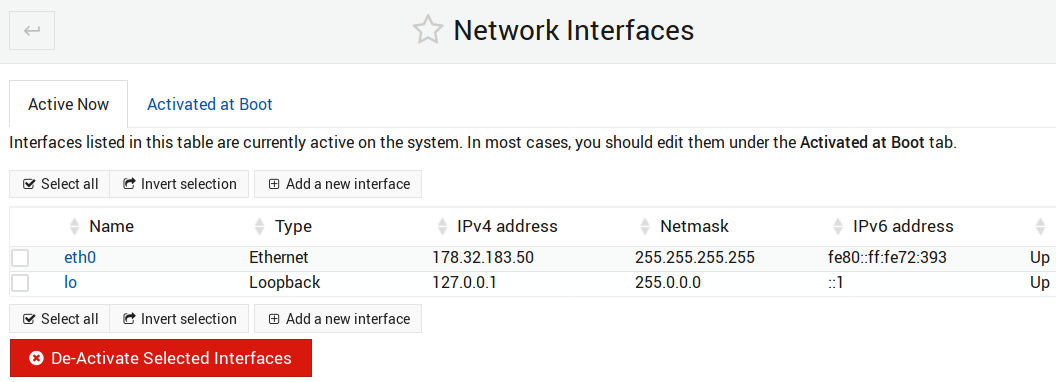Image resolution: width=1056 pixels, height=382 pixels.
Task: Sort by IPv4 address column arrows
Action: click(442, 226)
